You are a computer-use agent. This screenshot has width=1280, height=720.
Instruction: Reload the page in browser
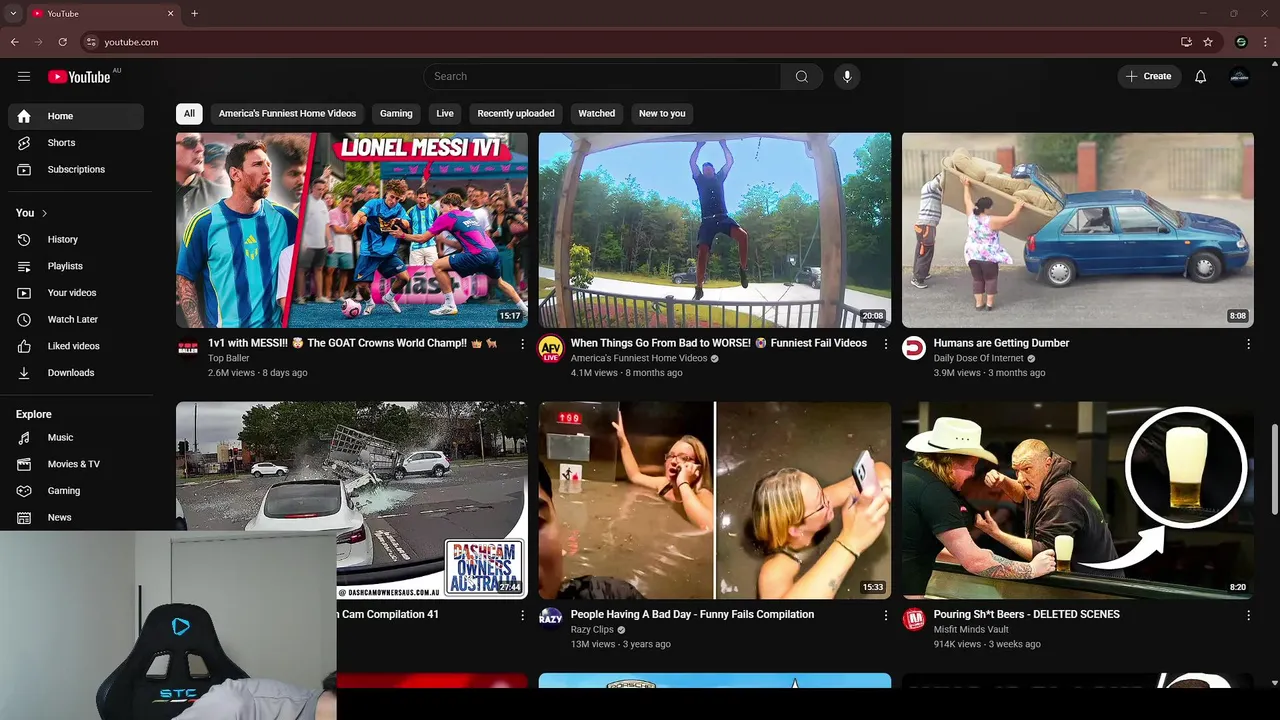pos(62,42)
